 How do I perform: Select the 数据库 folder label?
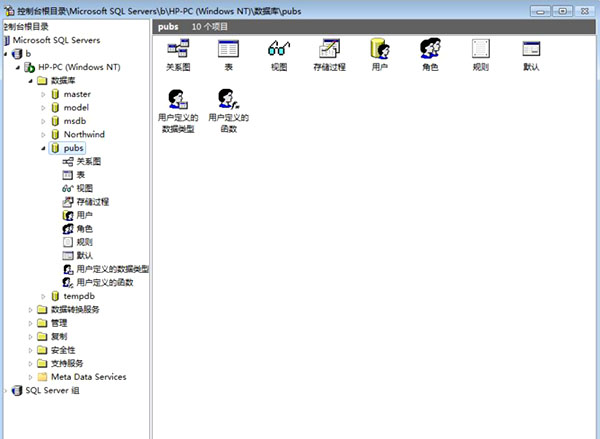63,81
